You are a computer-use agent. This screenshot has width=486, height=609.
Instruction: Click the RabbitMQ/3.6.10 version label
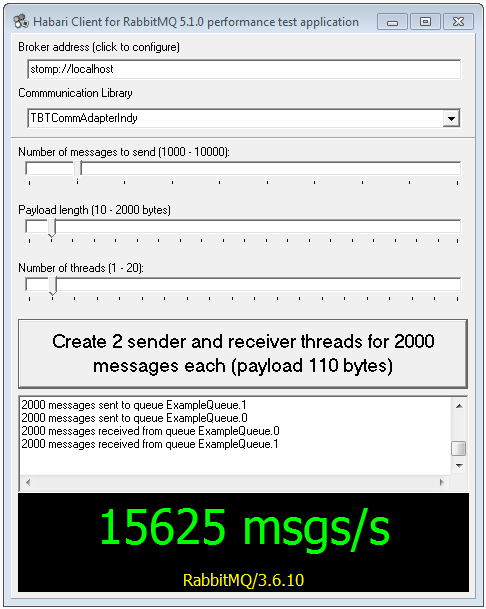point(244,580)
